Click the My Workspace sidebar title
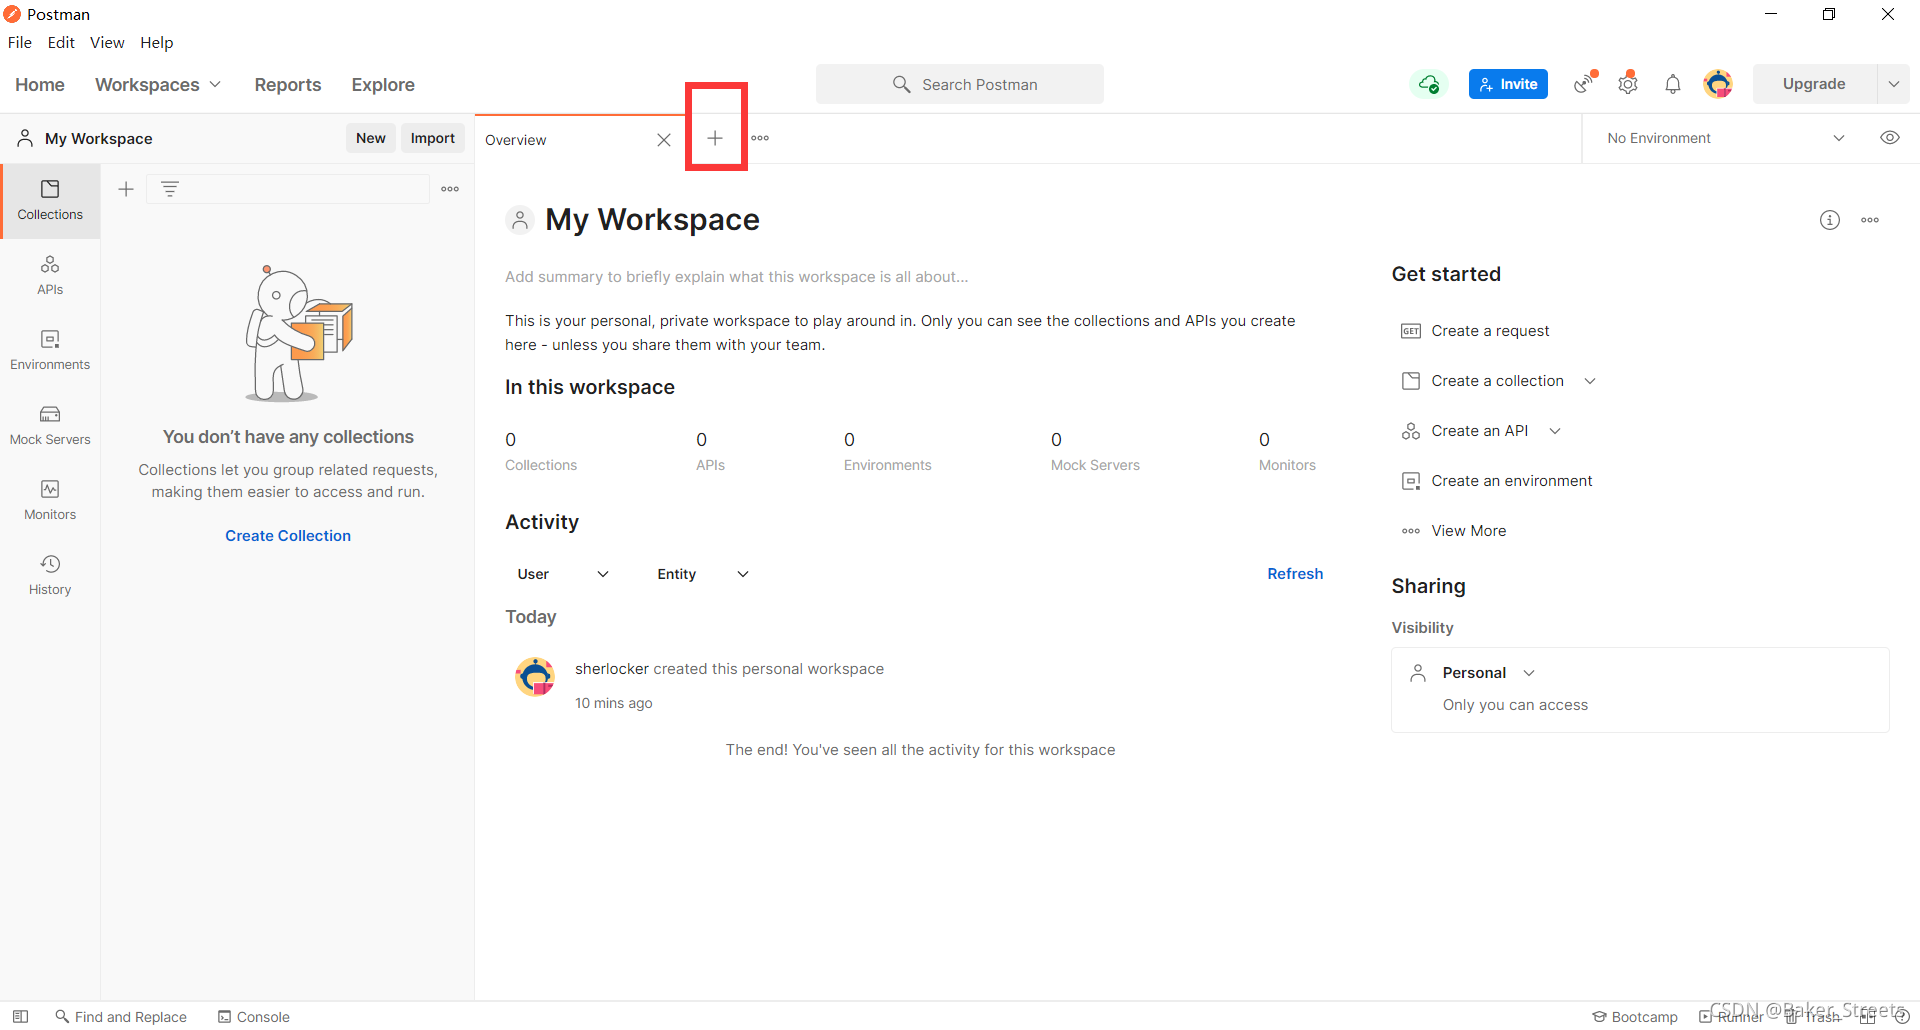Image resolution: width=1920 pixels, height=1030 pixels. (98, 139)
